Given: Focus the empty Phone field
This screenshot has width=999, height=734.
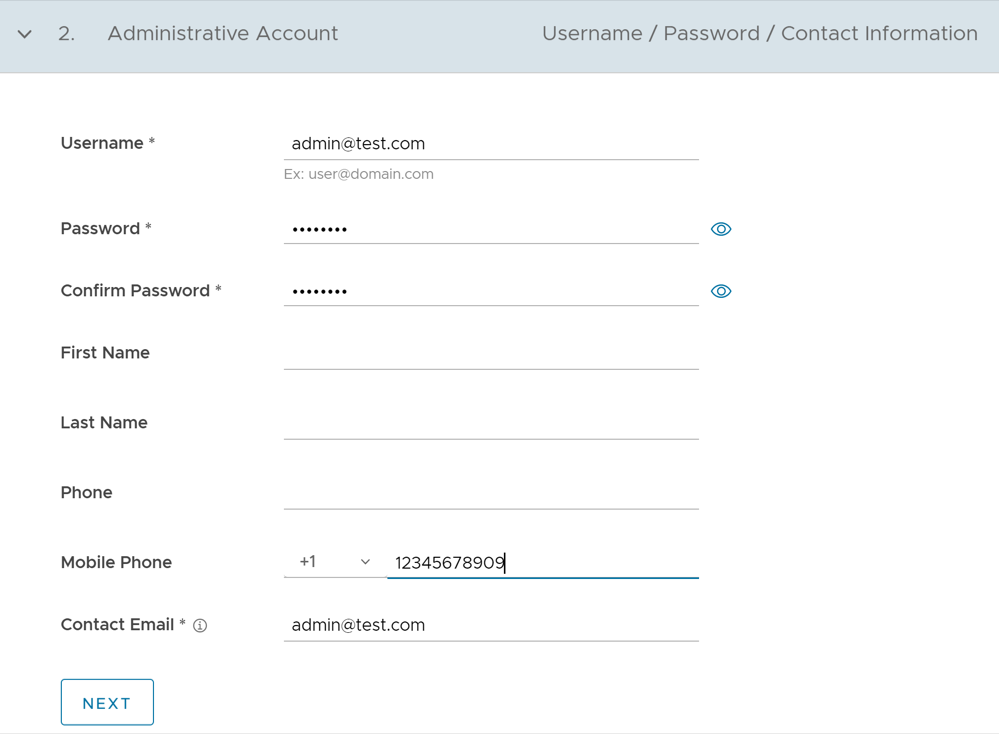Looking at the screenshot, I should (x=490, y=493).
